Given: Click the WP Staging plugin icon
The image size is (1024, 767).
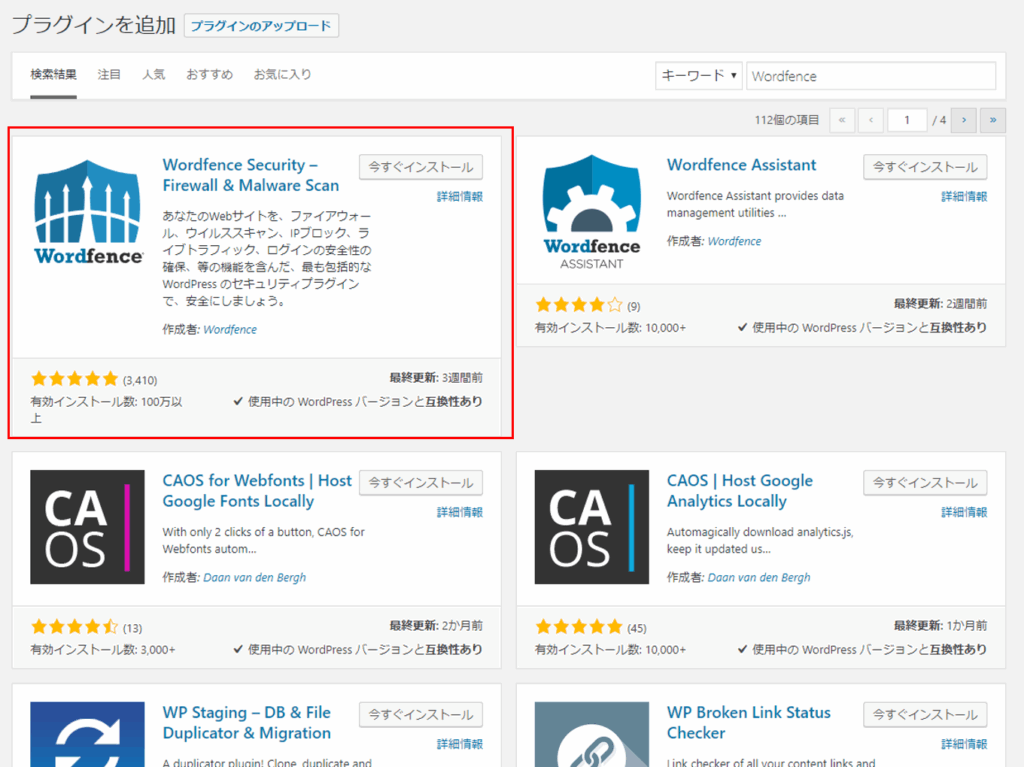Looking at the screenshot, I should 88,734.
